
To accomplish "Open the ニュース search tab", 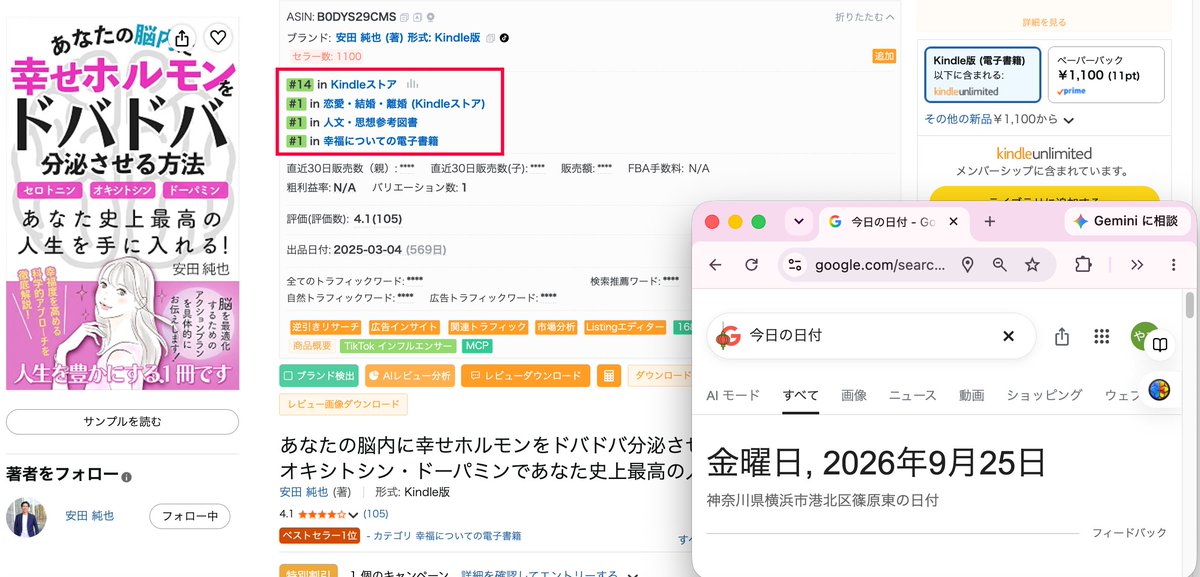I will 913,395.
